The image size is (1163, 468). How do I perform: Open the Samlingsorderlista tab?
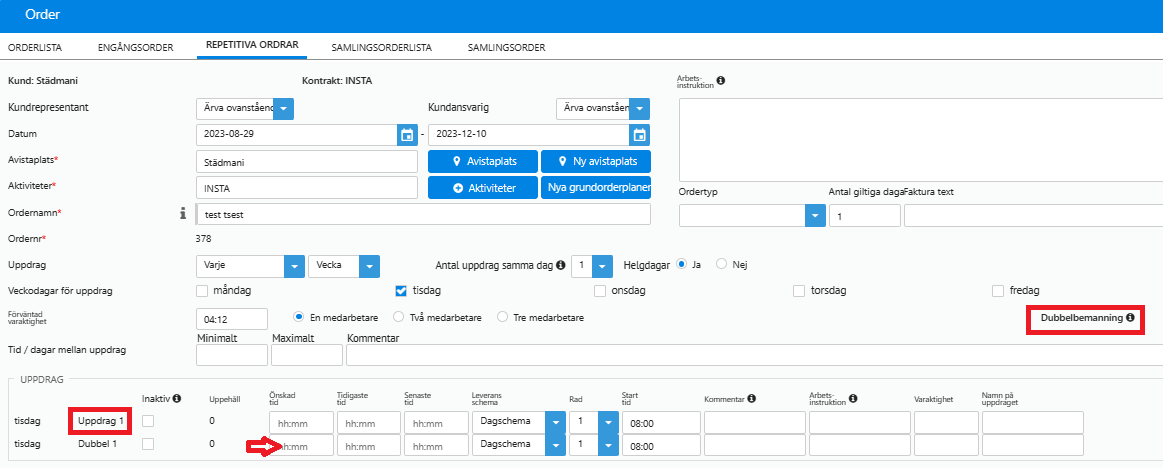381,47
